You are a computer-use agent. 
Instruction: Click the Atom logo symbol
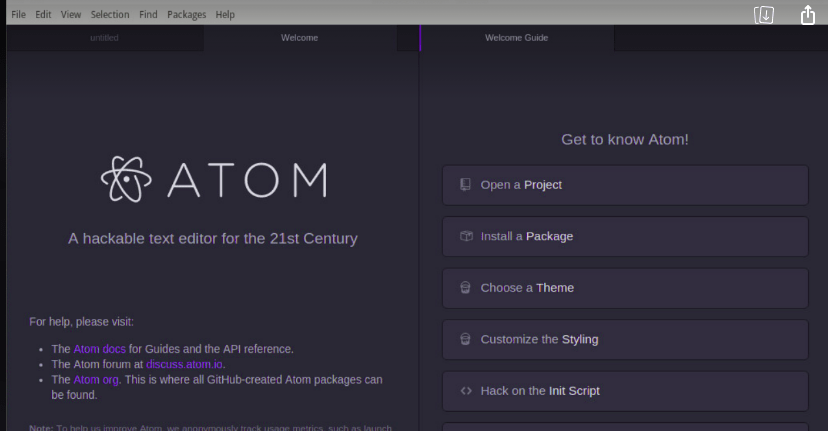[x=126, y=180]
